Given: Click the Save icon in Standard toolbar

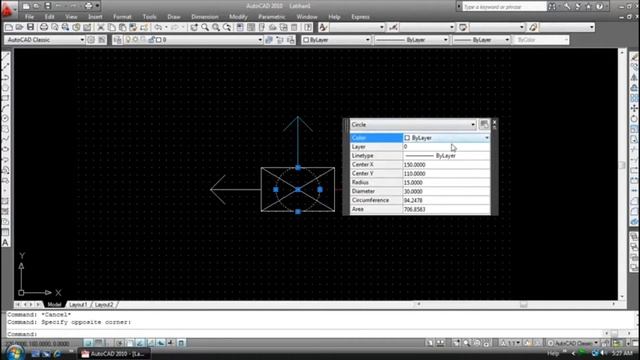Looking at the screenshot, I should 31,27.
